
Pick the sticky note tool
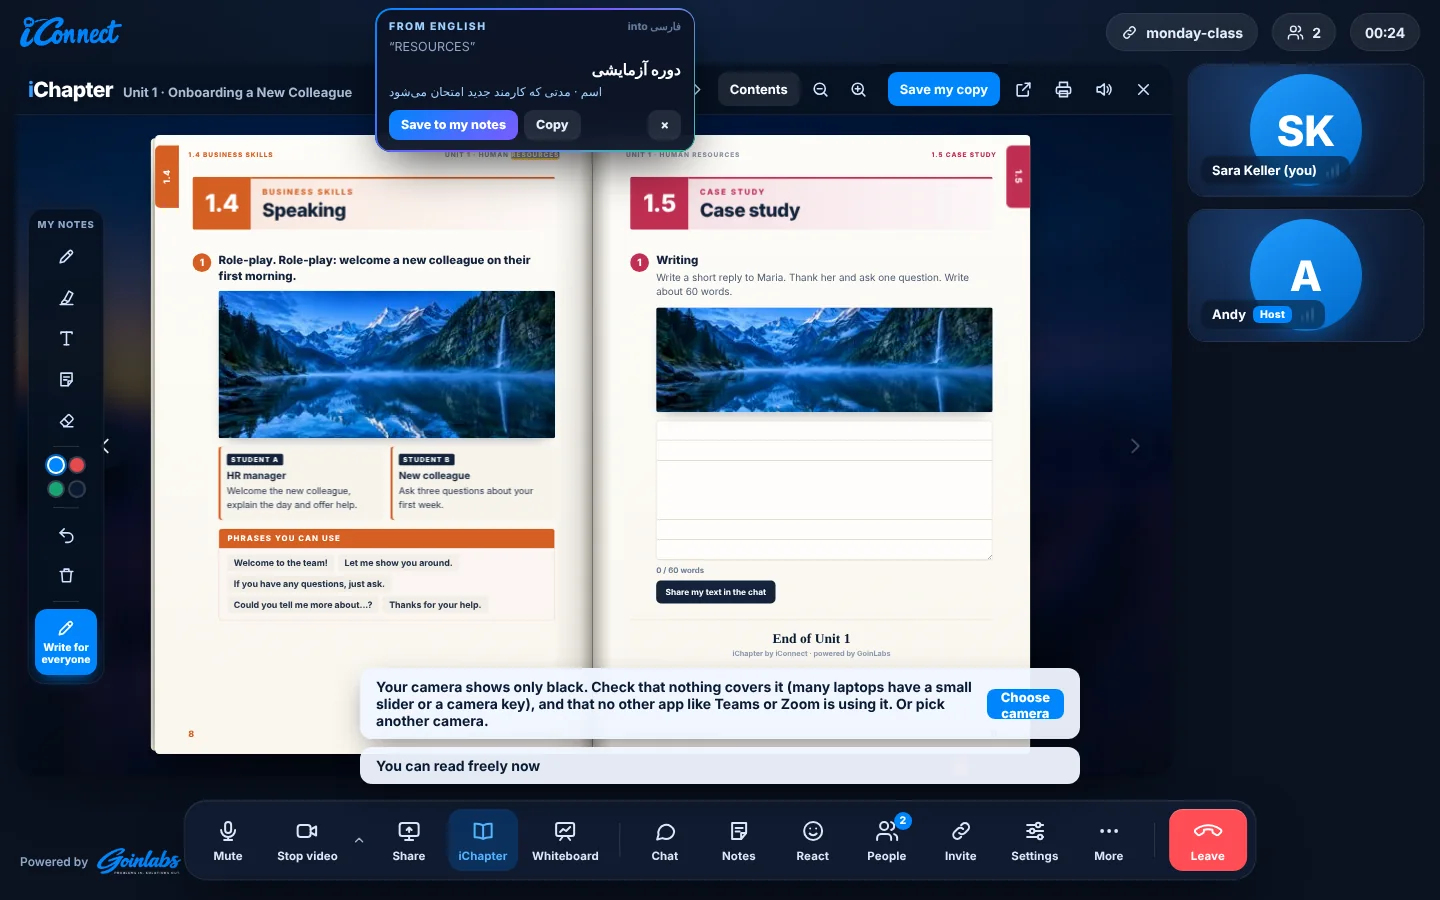66,380
